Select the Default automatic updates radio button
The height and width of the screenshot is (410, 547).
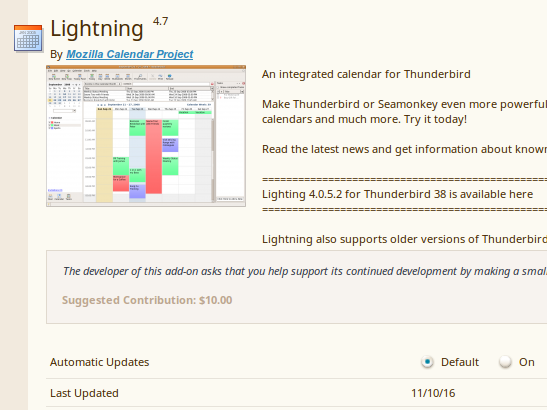point(427,362)
